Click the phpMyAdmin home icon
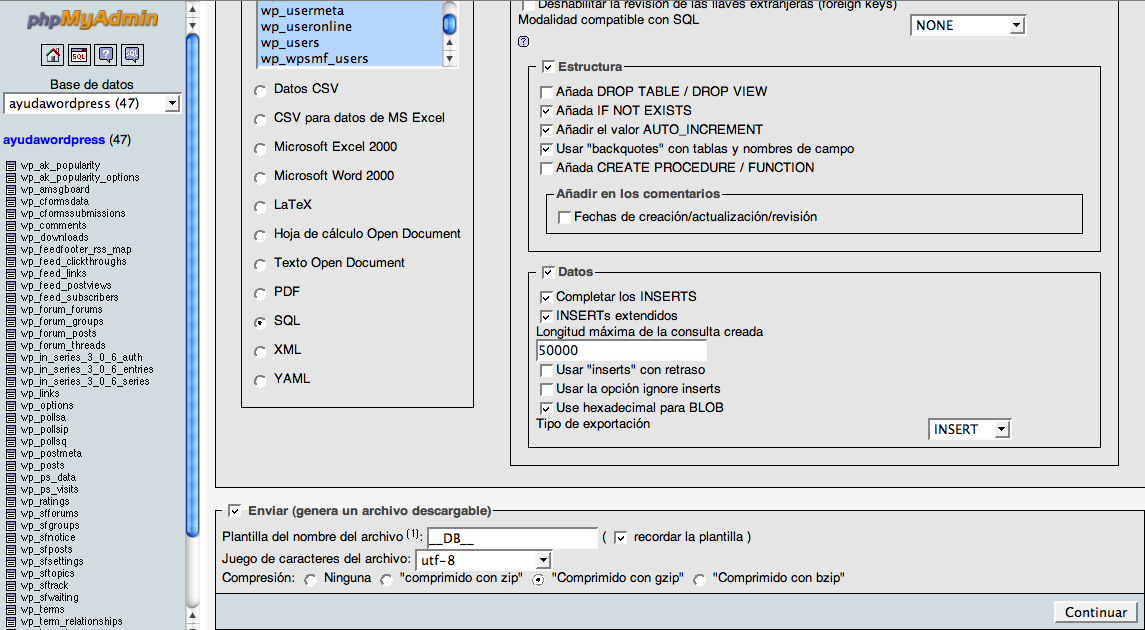The width and height of the screenshot is (1145, 630). tap(53, 55)
